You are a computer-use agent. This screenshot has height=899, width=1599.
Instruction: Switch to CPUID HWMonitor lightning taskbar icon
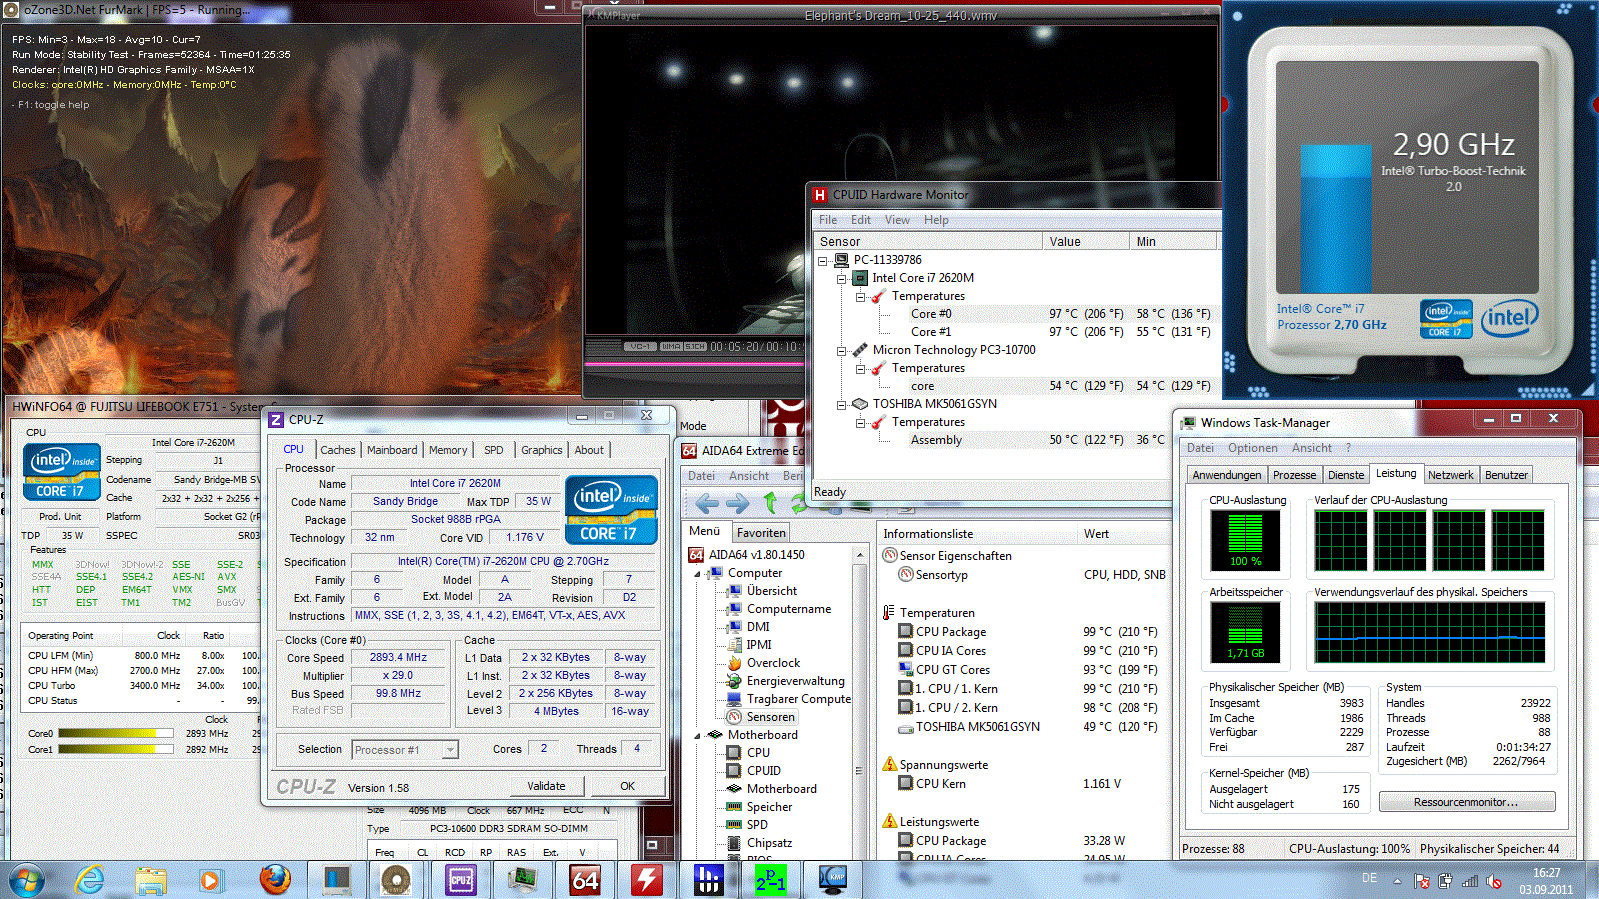[x=647, y=880]
